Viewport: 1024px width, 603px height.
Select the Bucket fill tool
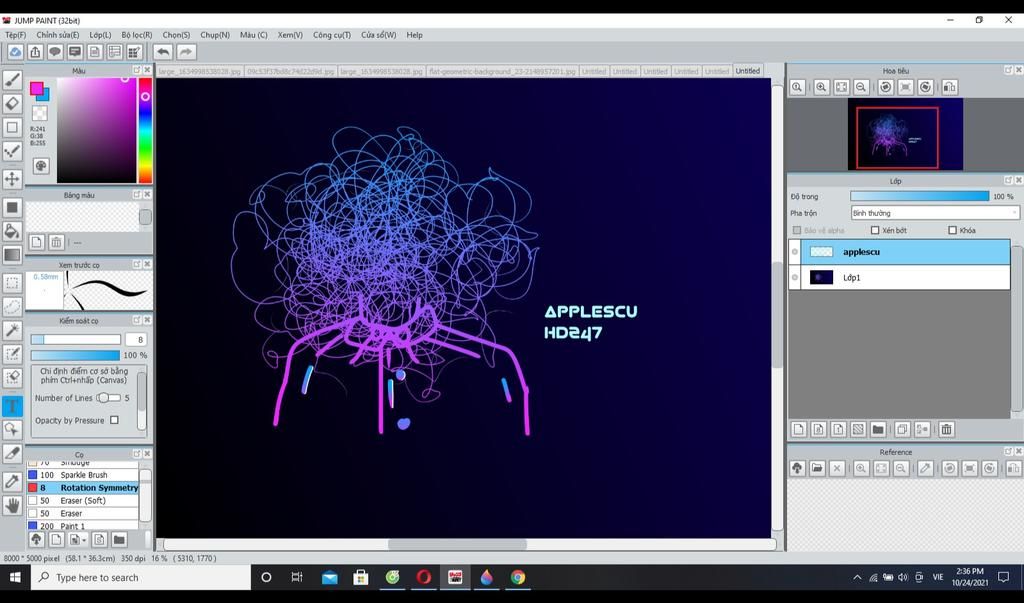(12, 231)
